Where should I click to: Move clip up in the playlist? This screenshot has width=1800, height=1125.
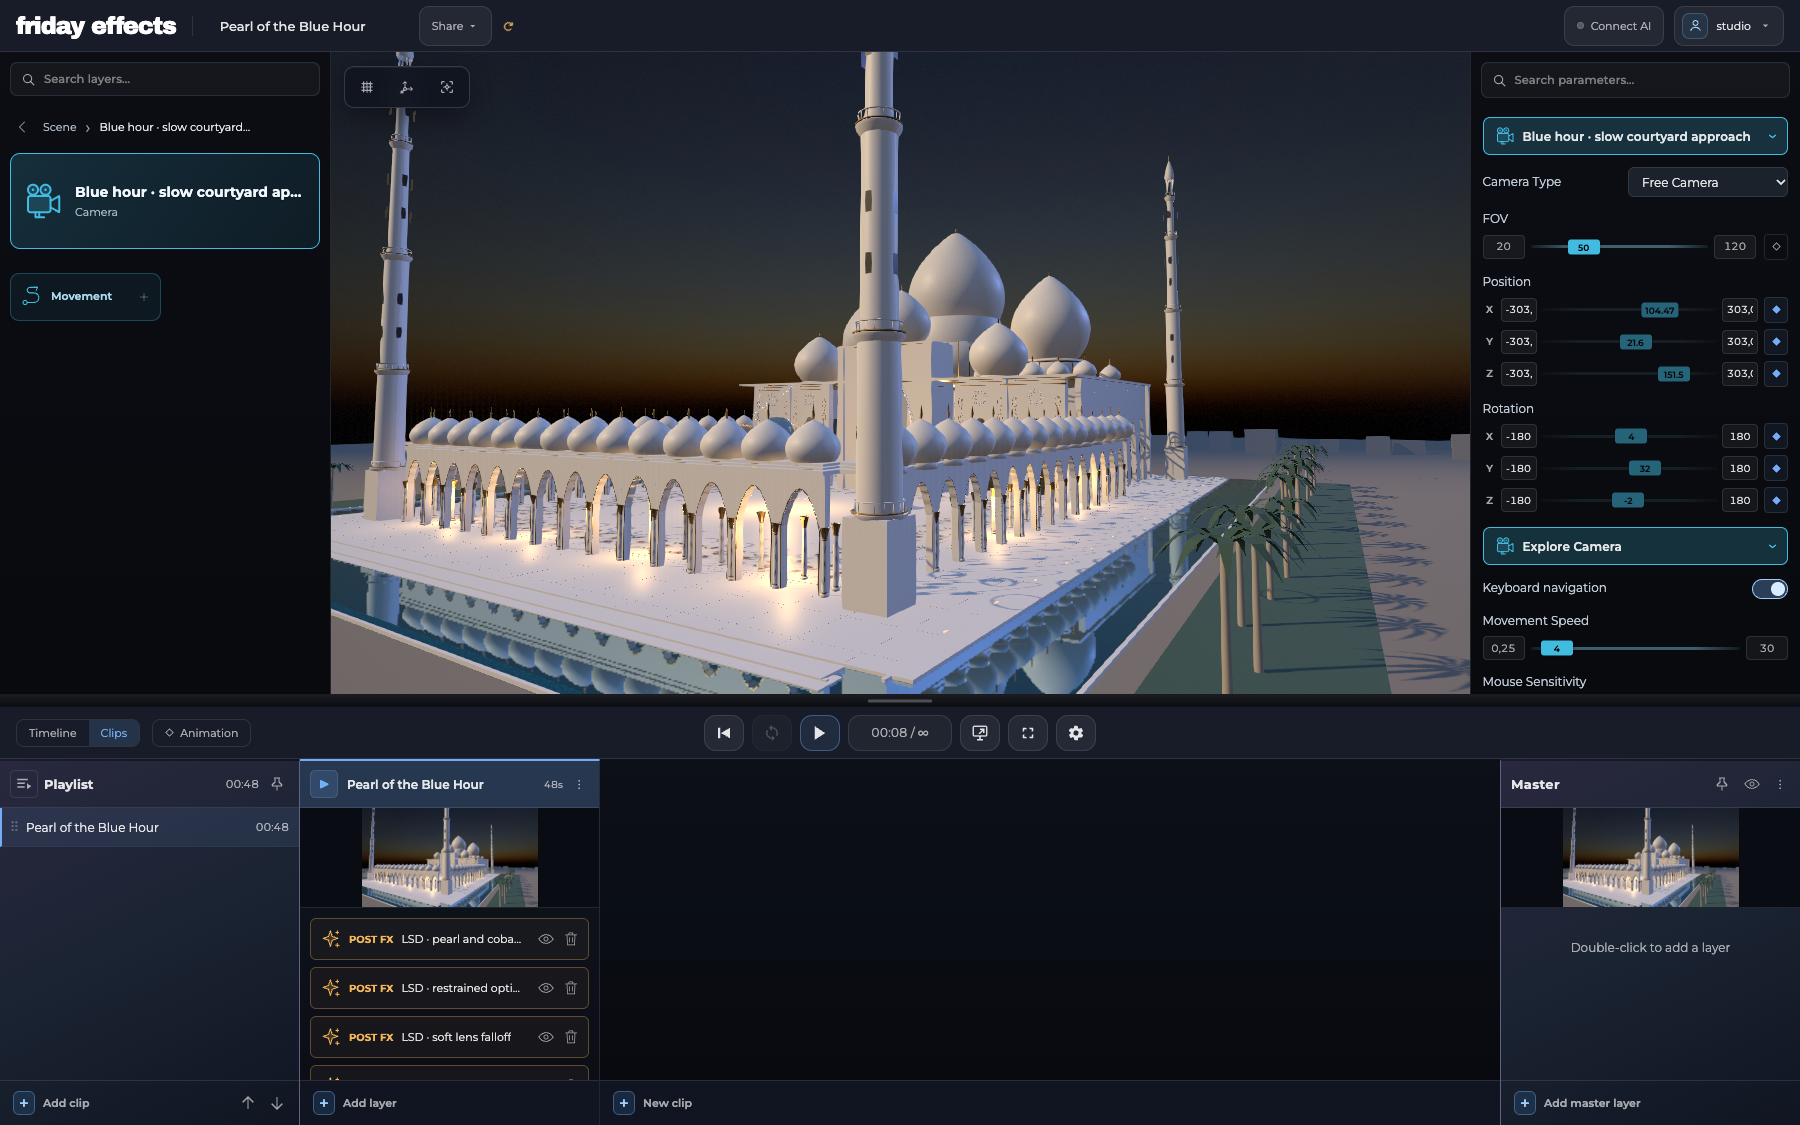pos(248,1103)
